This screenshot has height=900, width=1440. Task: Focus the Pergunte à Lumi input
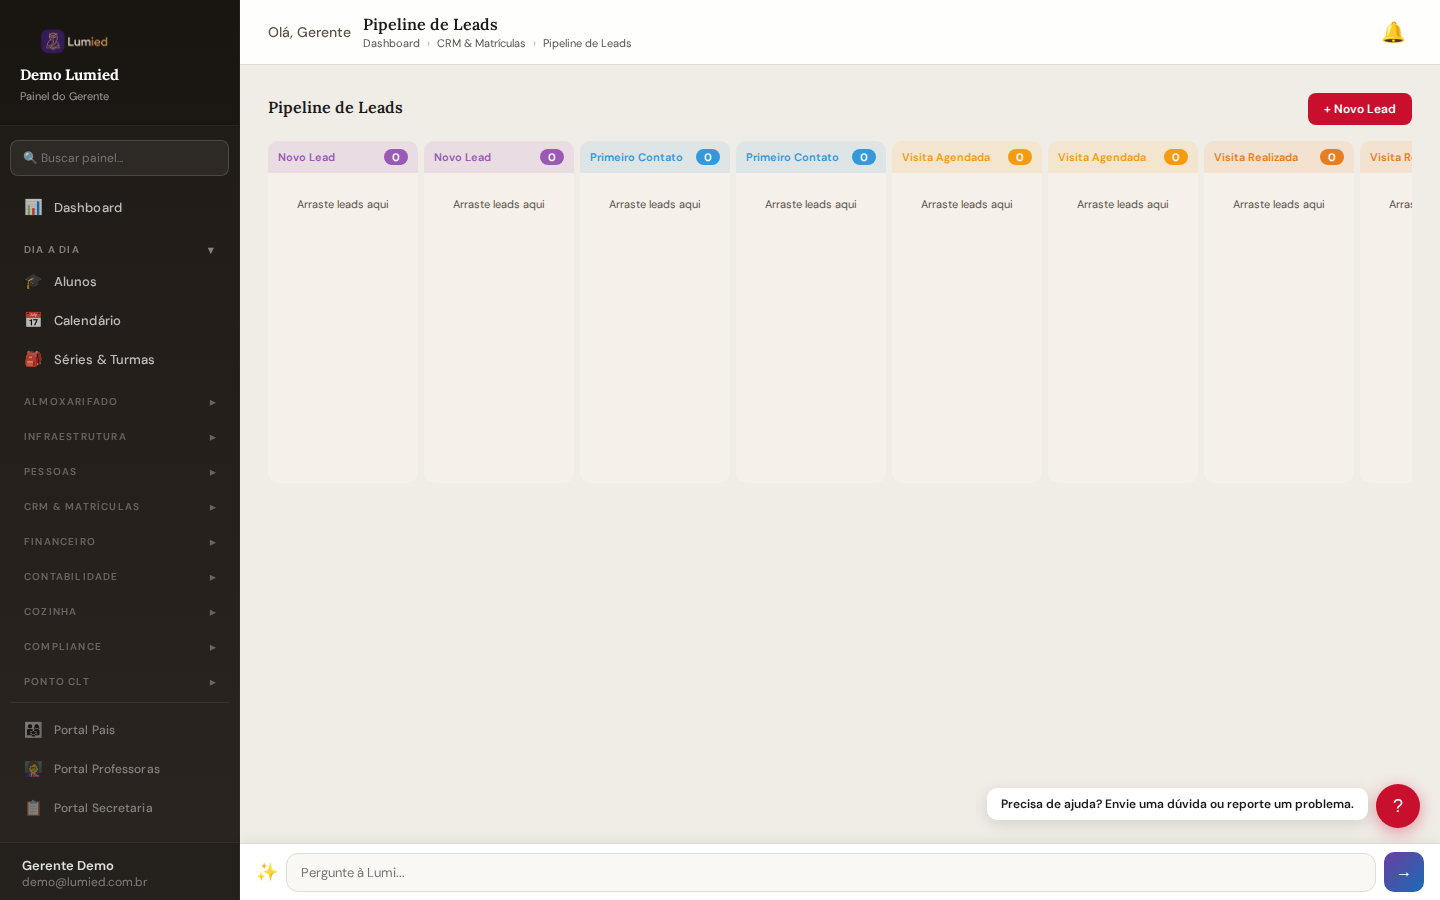pos(830,872)
